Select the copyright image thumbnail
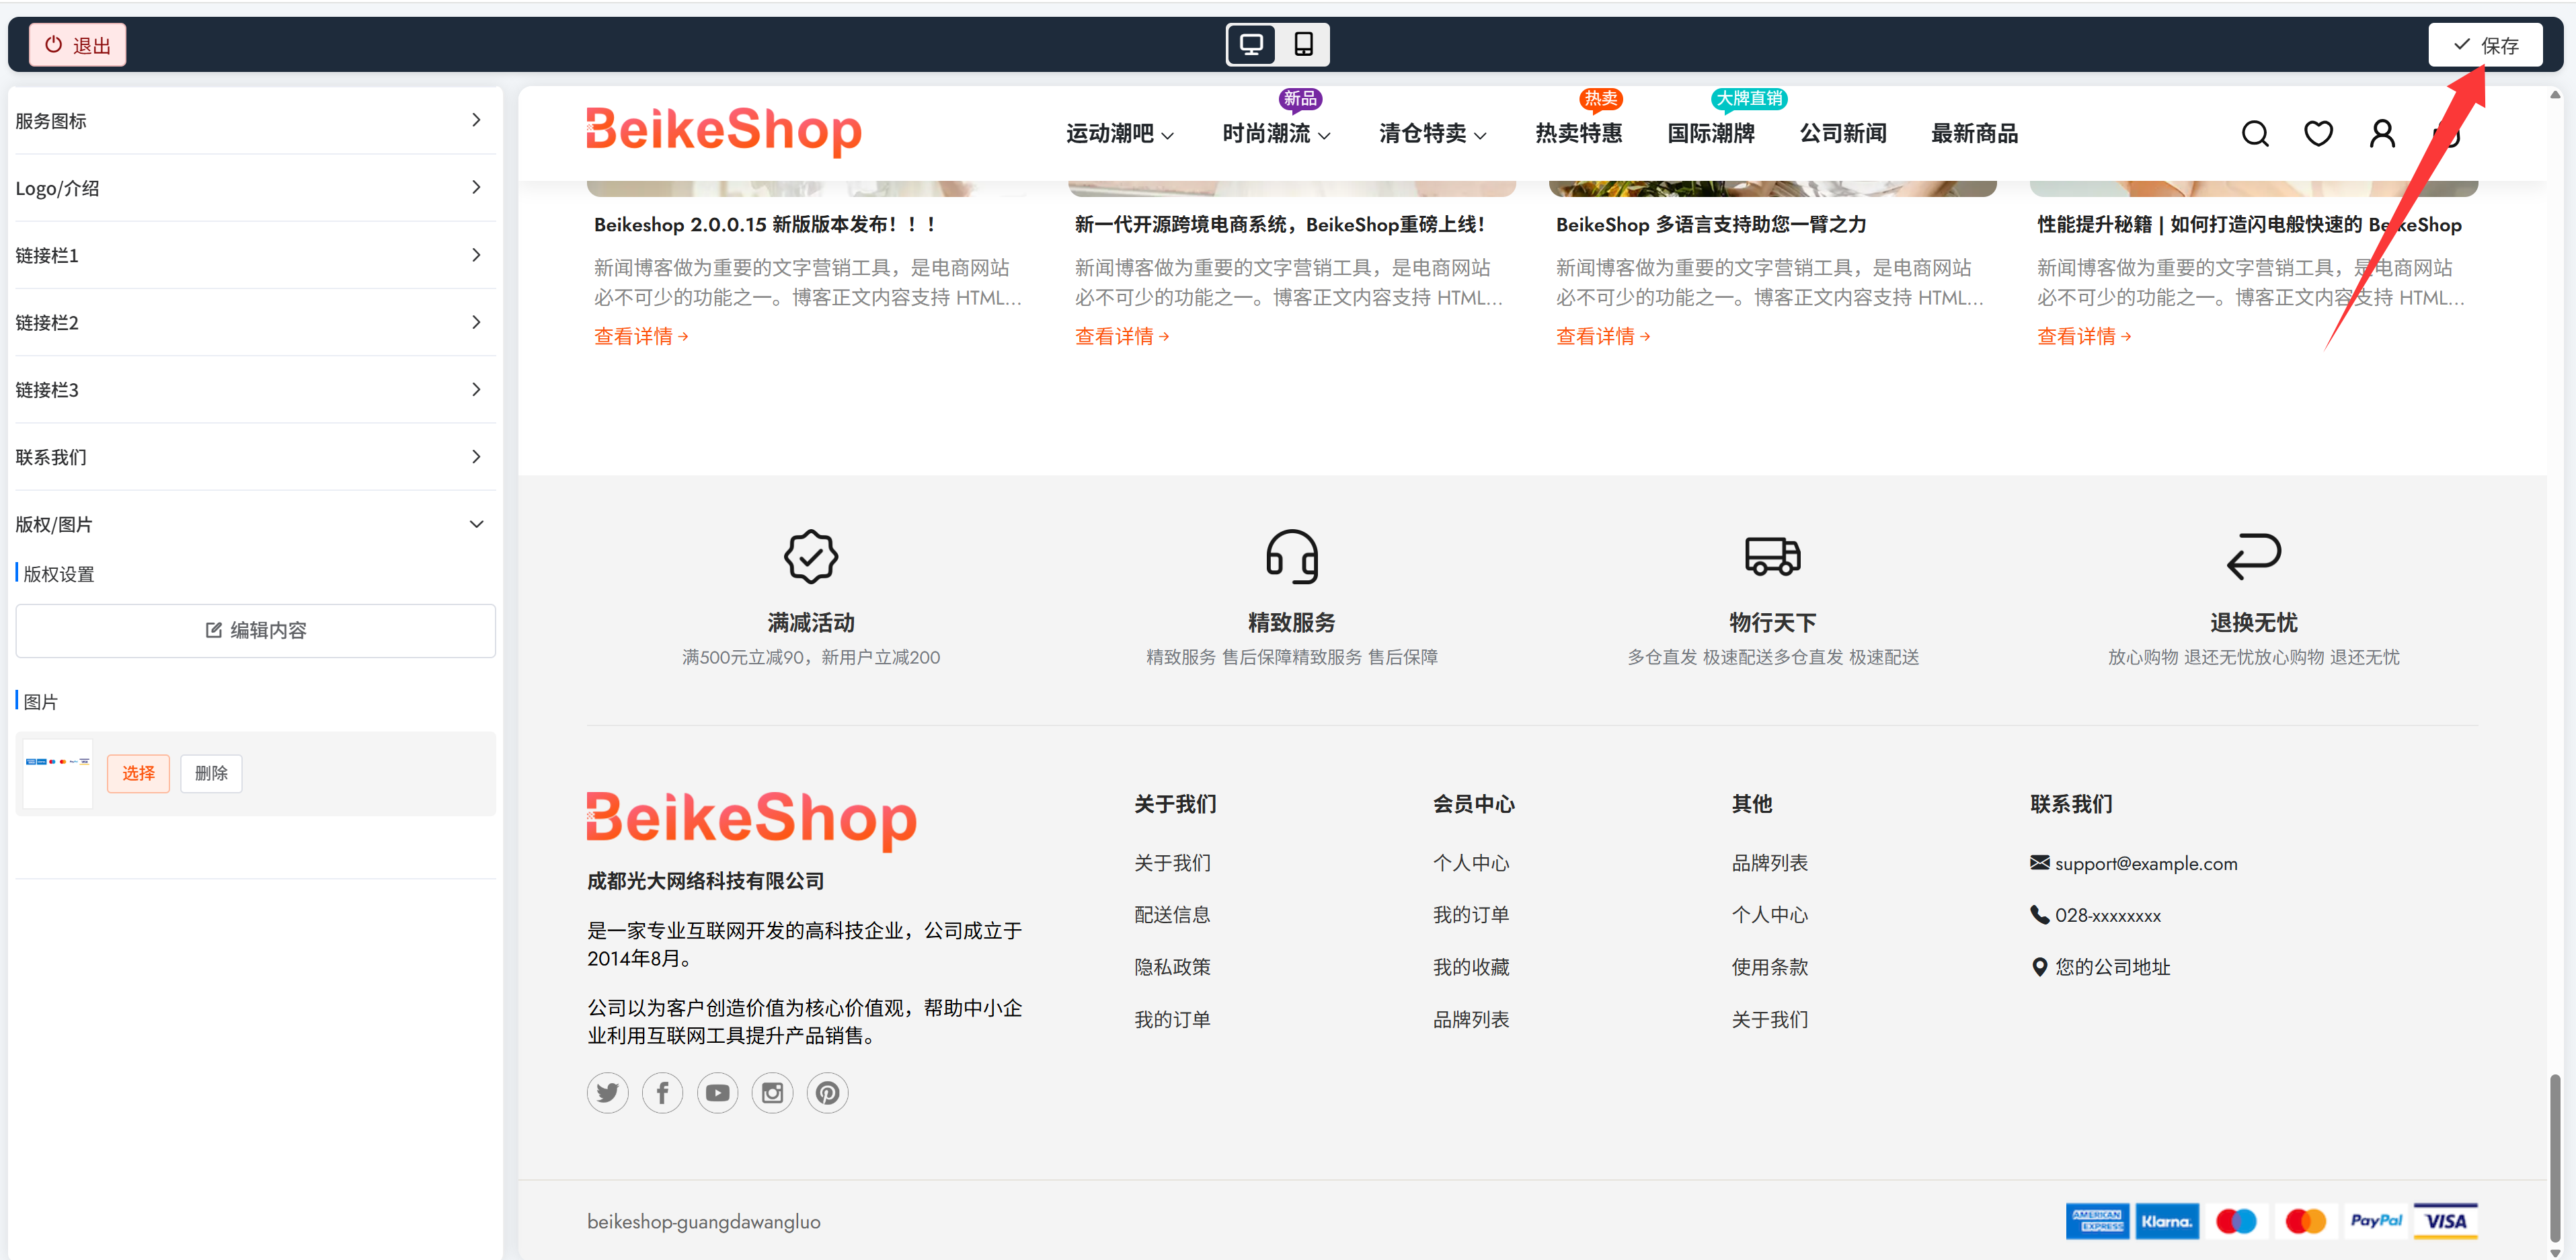Viewport: 2576px width, 1260px height. (x=57, y=772)
